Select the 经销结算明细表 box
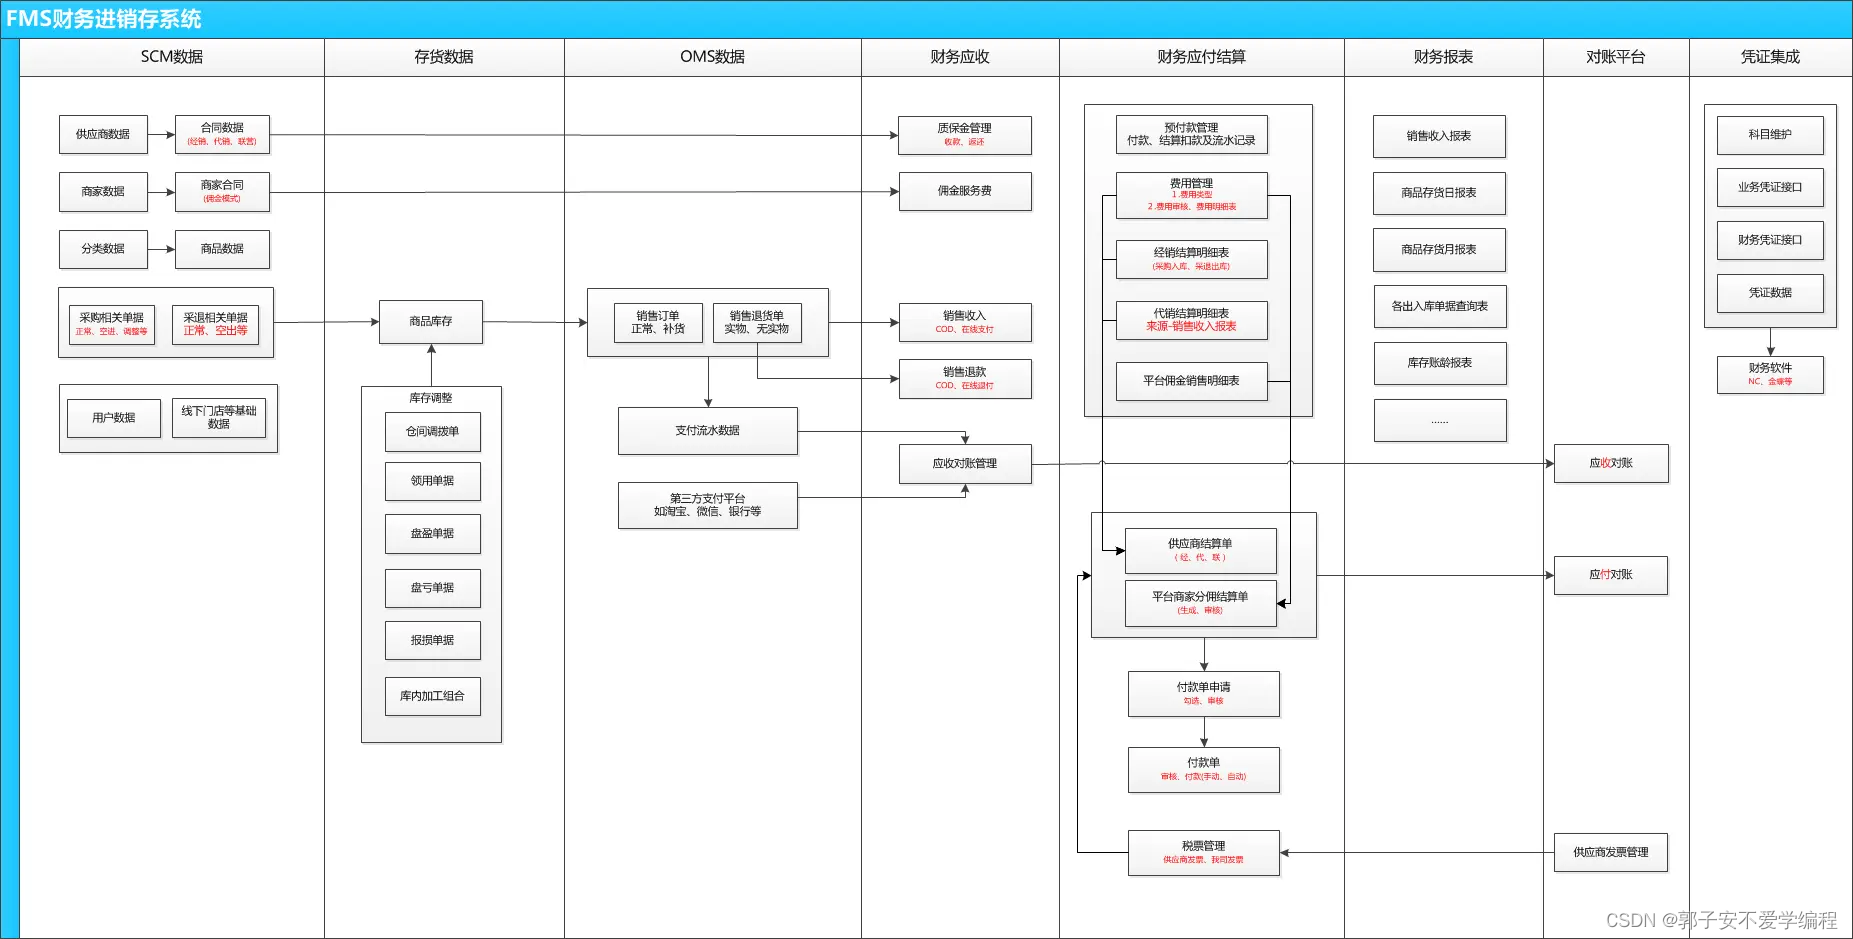This screenshot has width=1853, height=939. (x=1192, y=259)
